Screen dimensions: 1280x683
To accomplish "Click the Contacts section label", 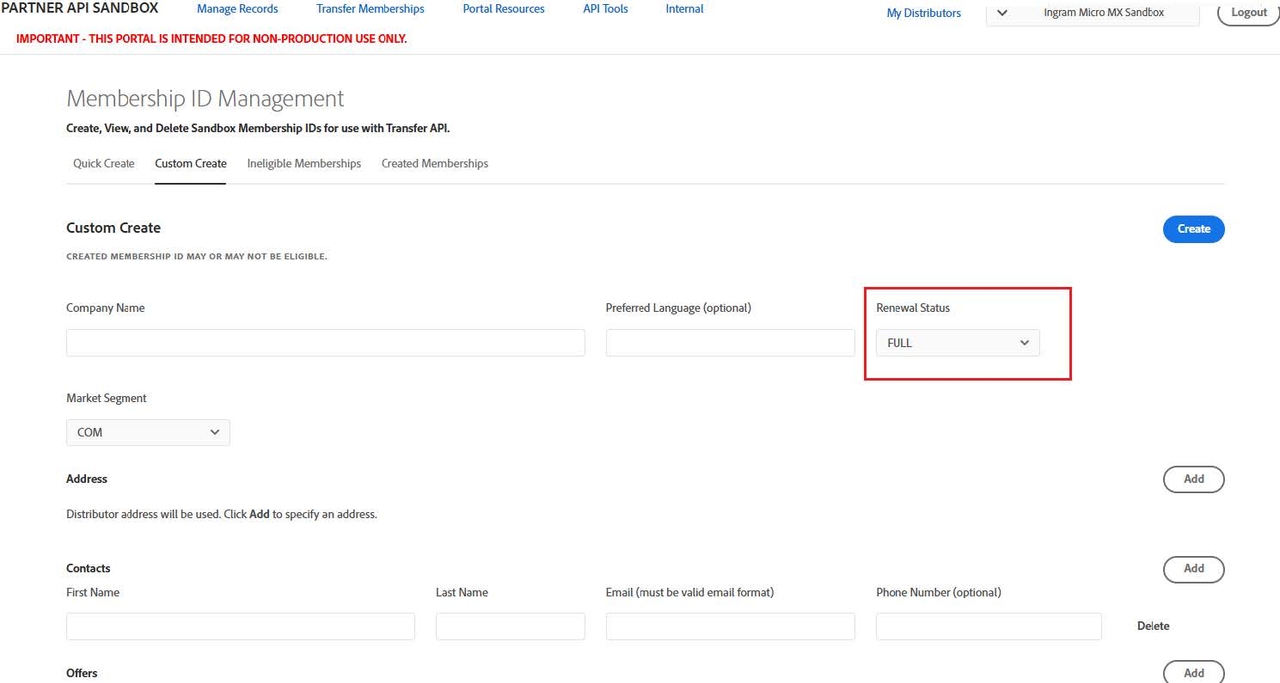I will (88, 568).
